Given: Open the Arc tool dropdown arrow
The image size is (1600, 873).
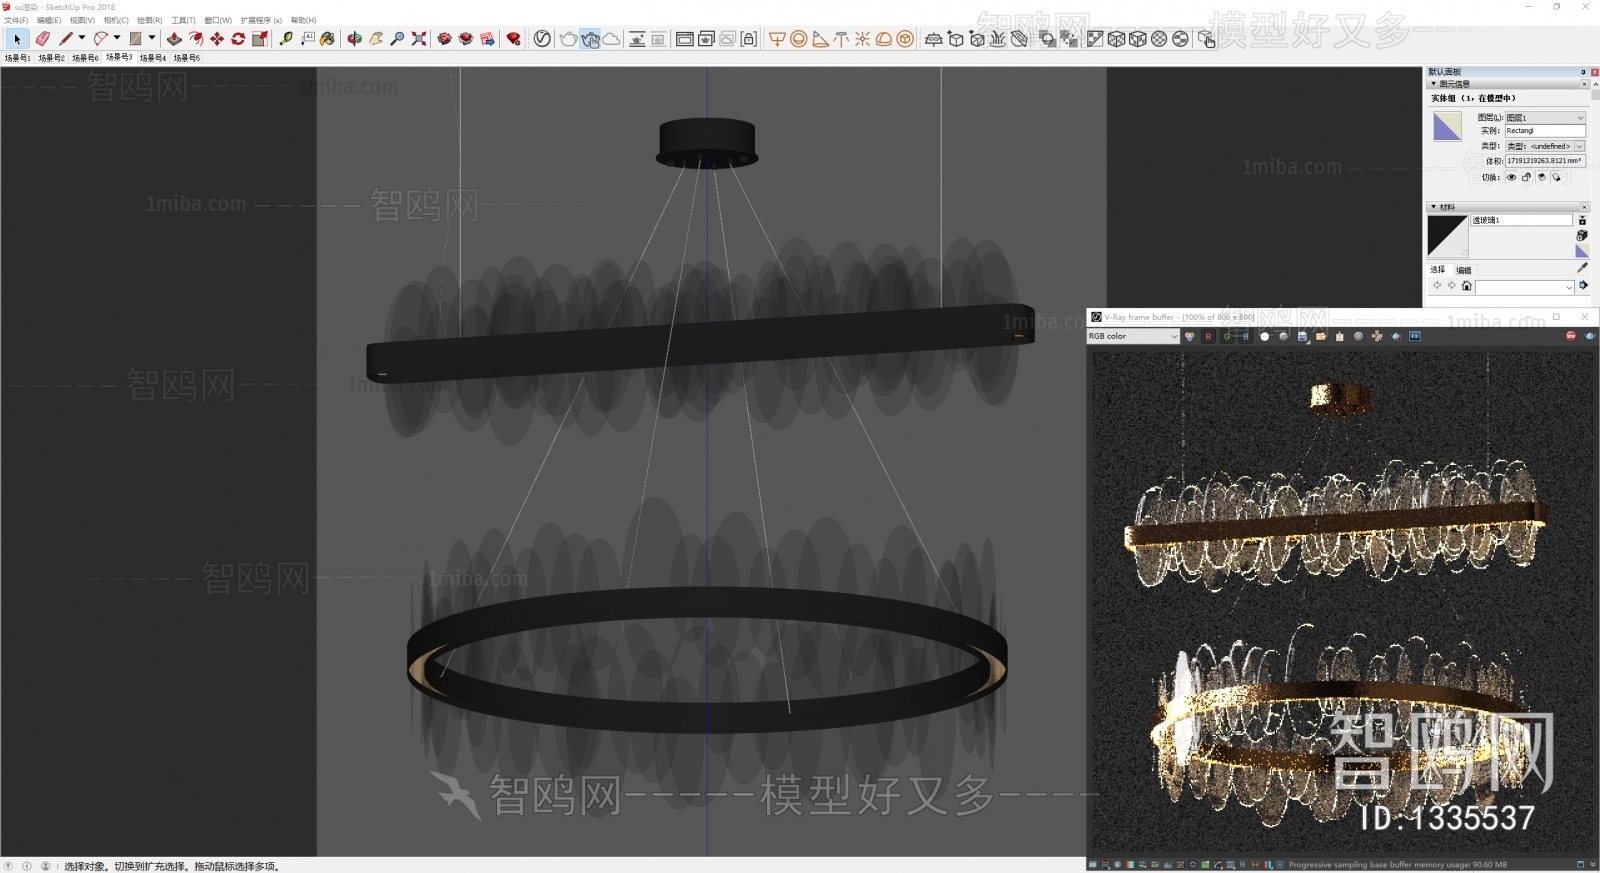Looking at the screenshot, I should pyautogui.click(x=117, y=38).
